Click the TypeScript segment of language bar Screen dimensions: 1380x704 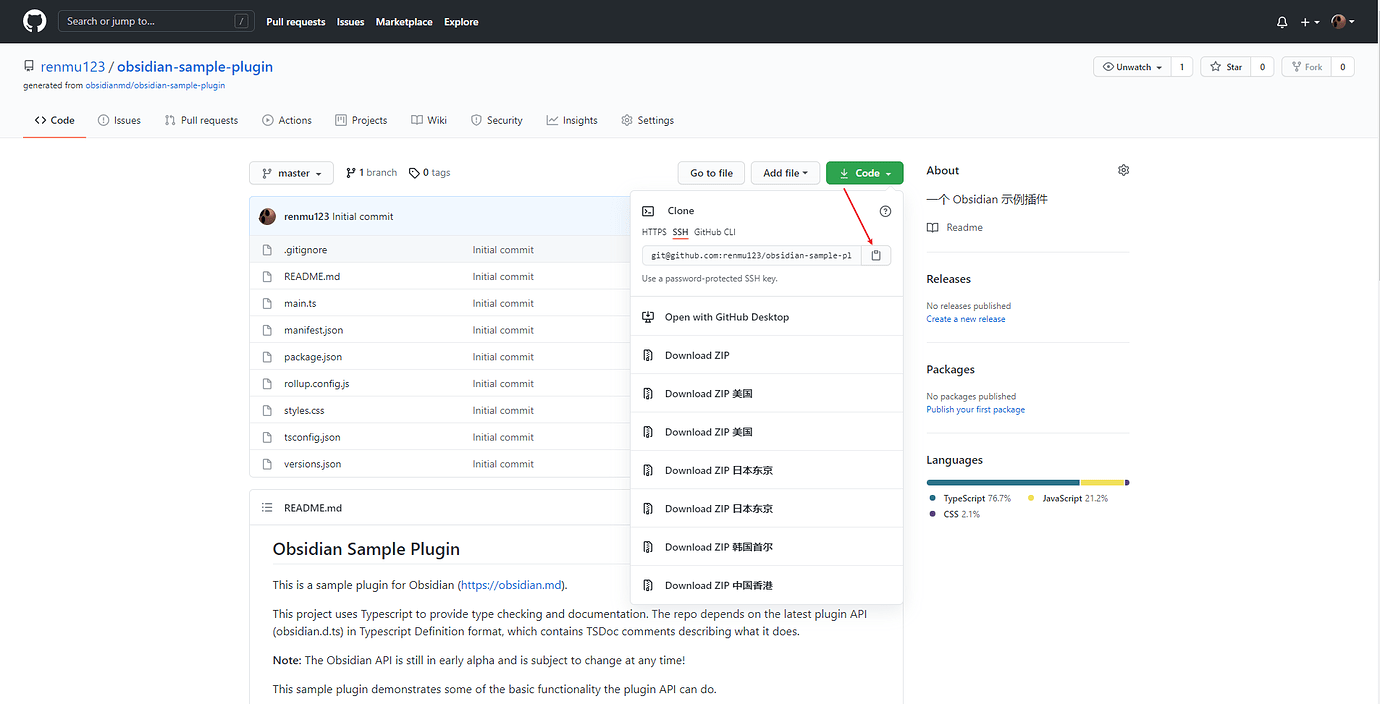(1002, 482)
